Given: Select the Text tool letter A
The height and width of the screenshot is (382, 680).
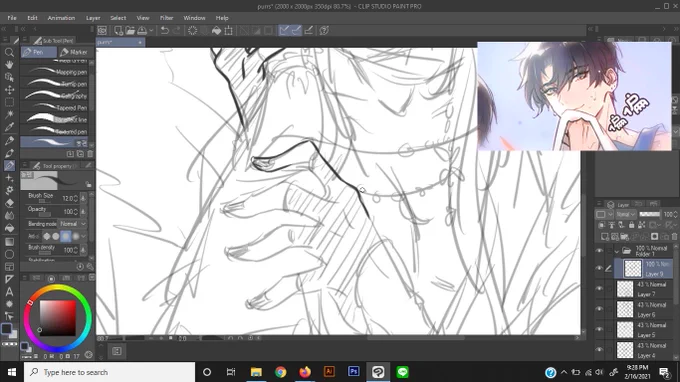Looking at the screenshot, I should [9, 292].
